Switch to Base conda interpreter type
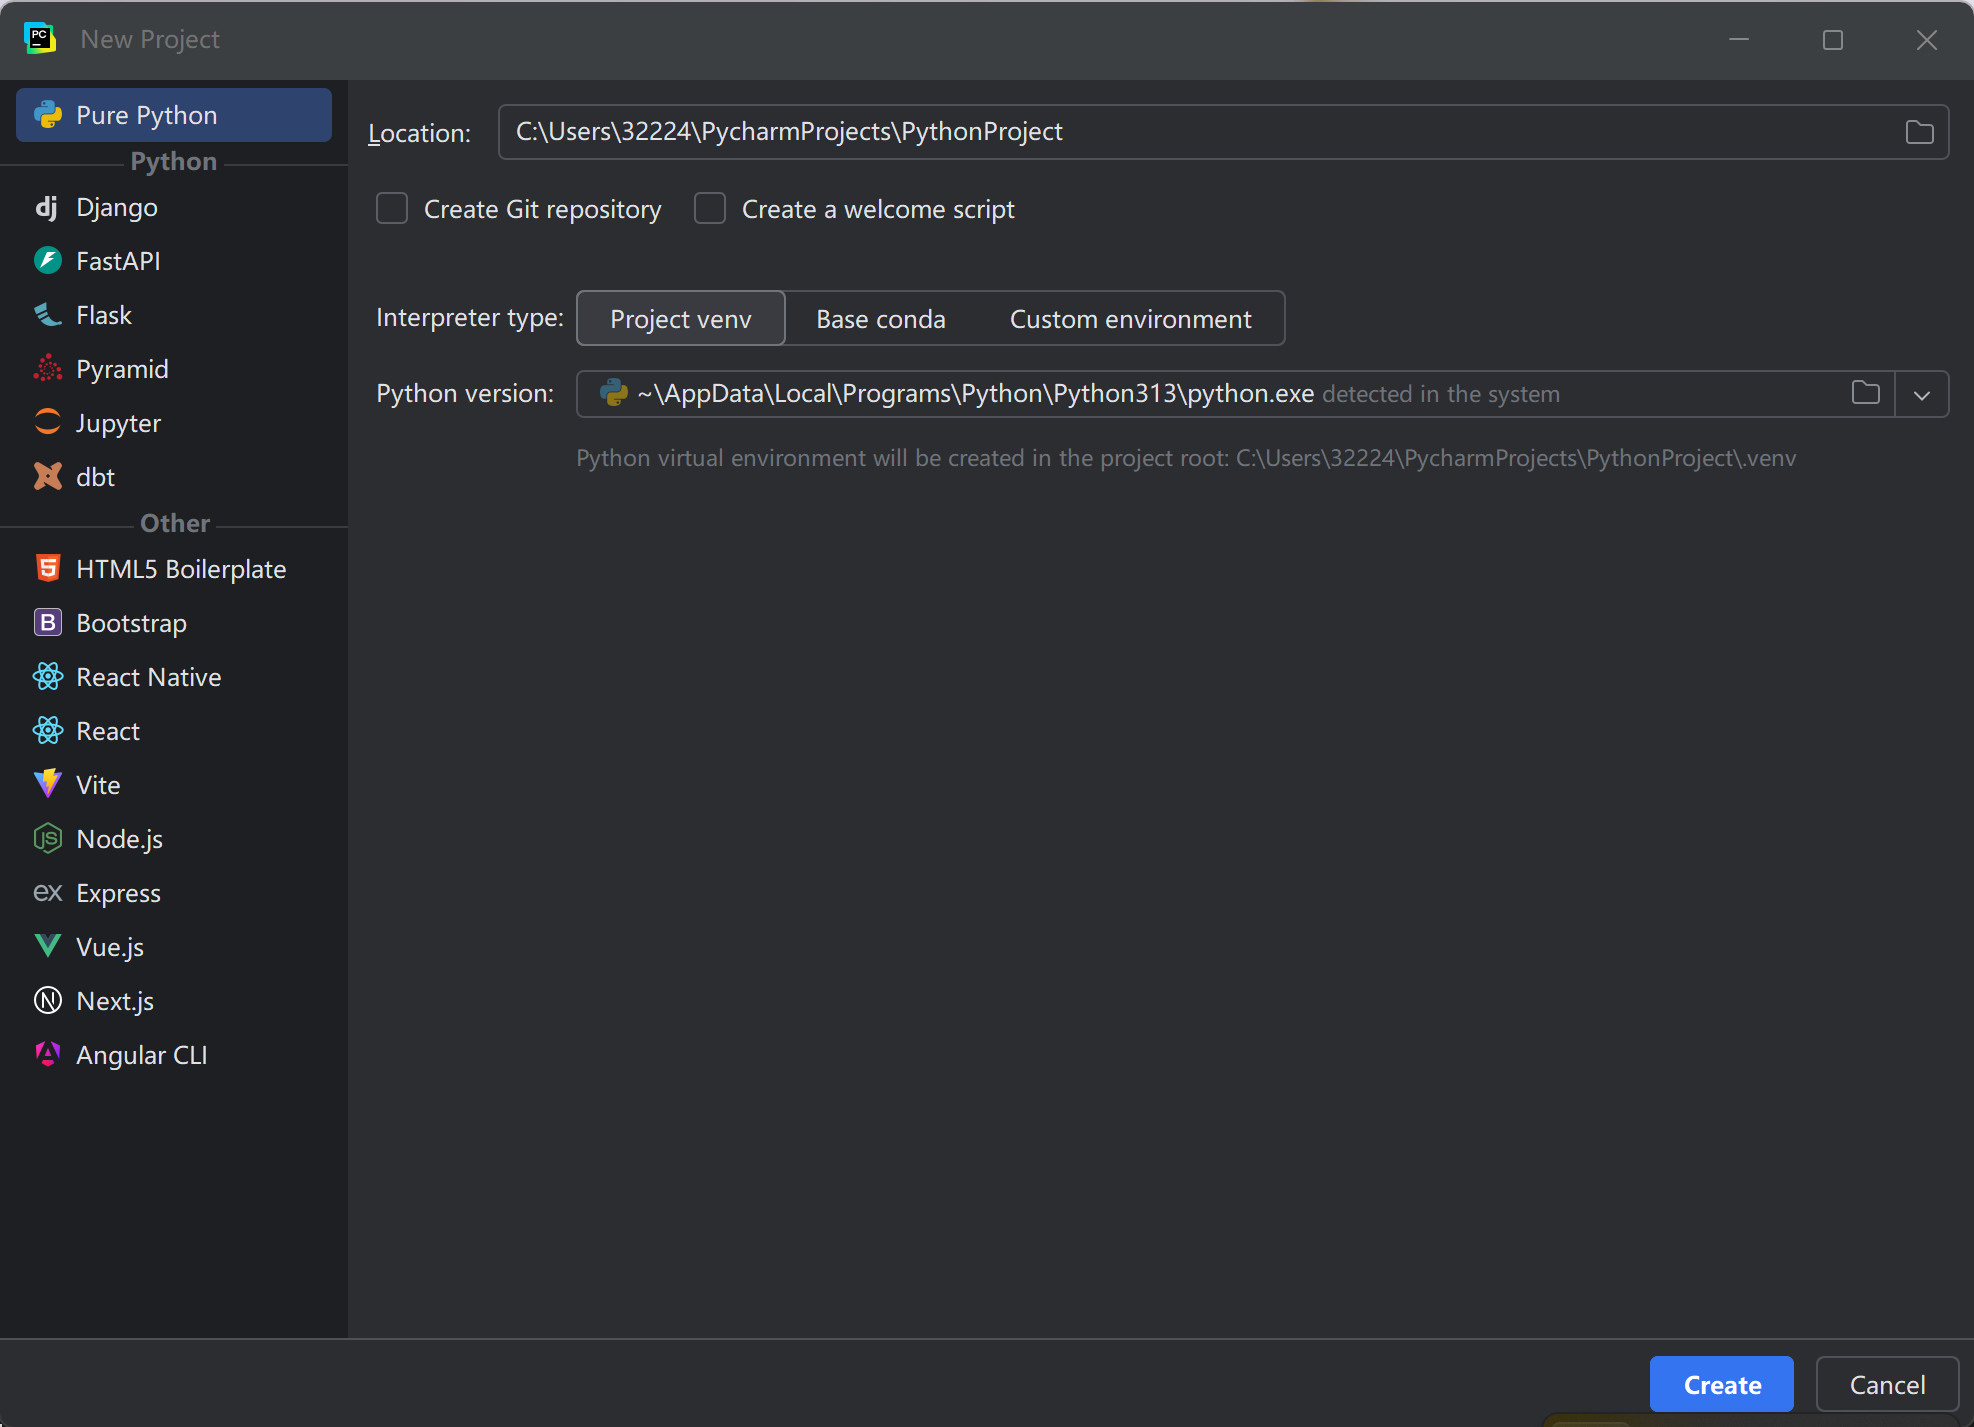This screenshot has height=1427, width=1974. pos(880,318)
